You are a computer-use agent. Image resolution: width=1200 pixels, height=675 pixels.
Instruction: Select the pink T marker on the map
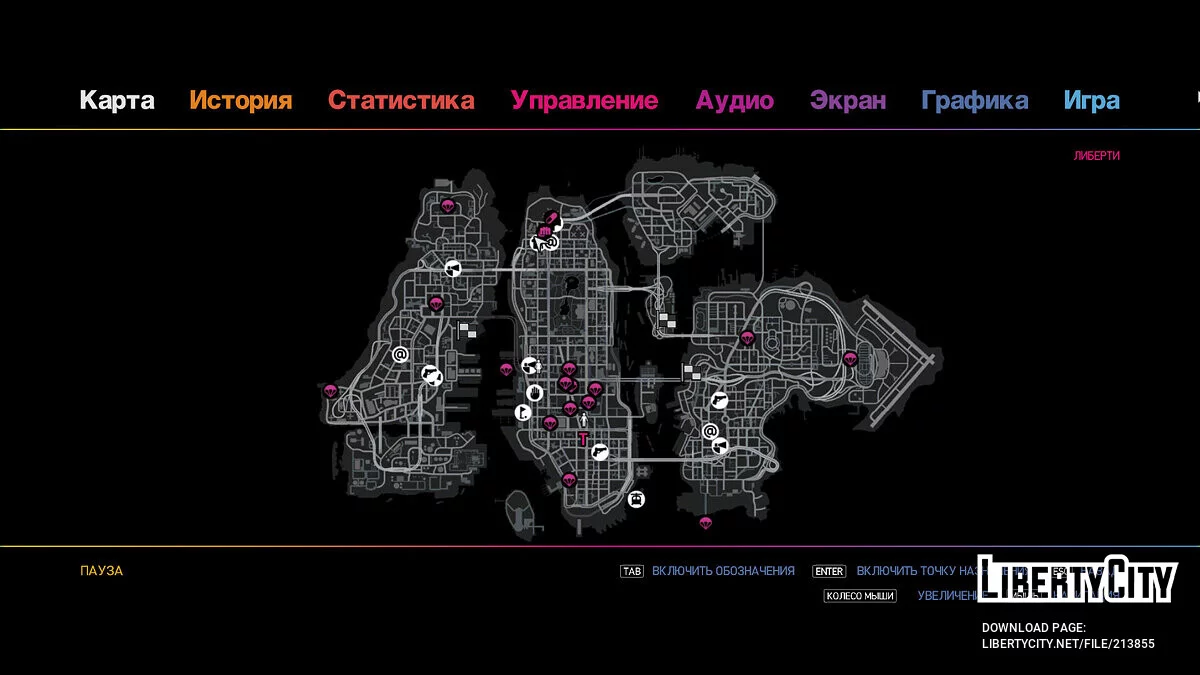click(x=582, y=438)
